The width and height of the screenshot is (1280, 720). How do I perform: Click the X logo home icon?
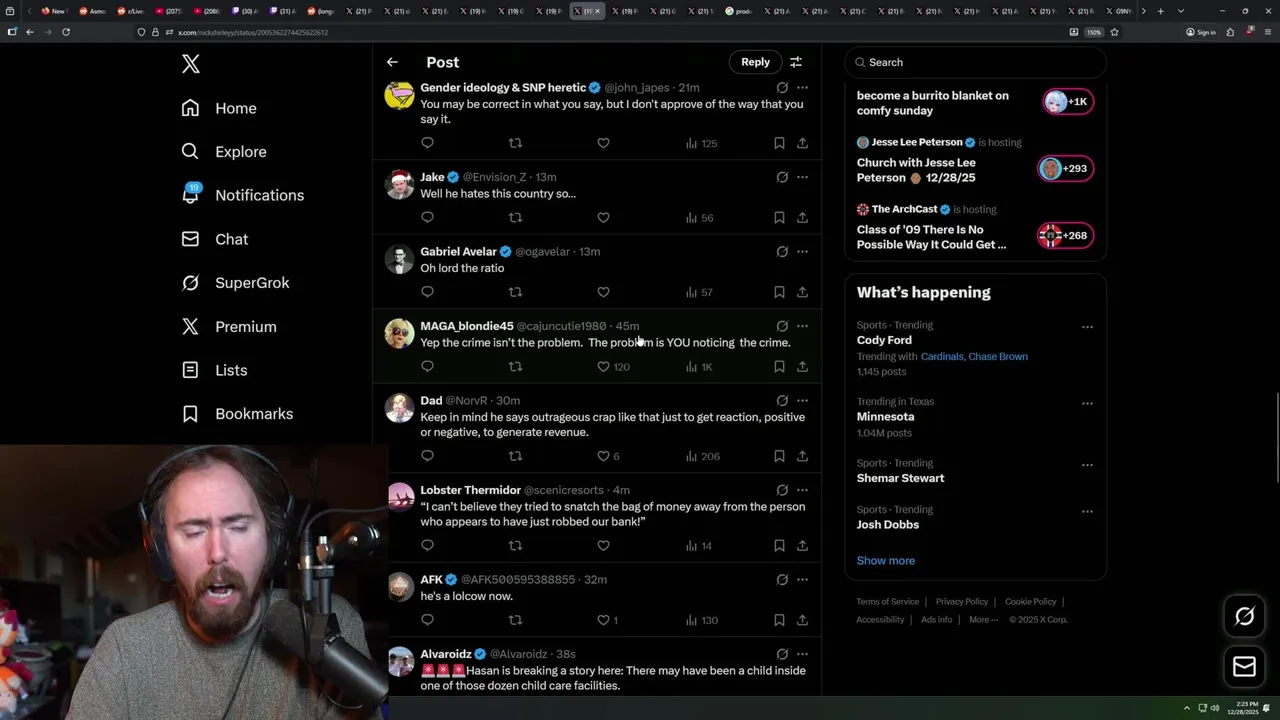tap(191, 64)
